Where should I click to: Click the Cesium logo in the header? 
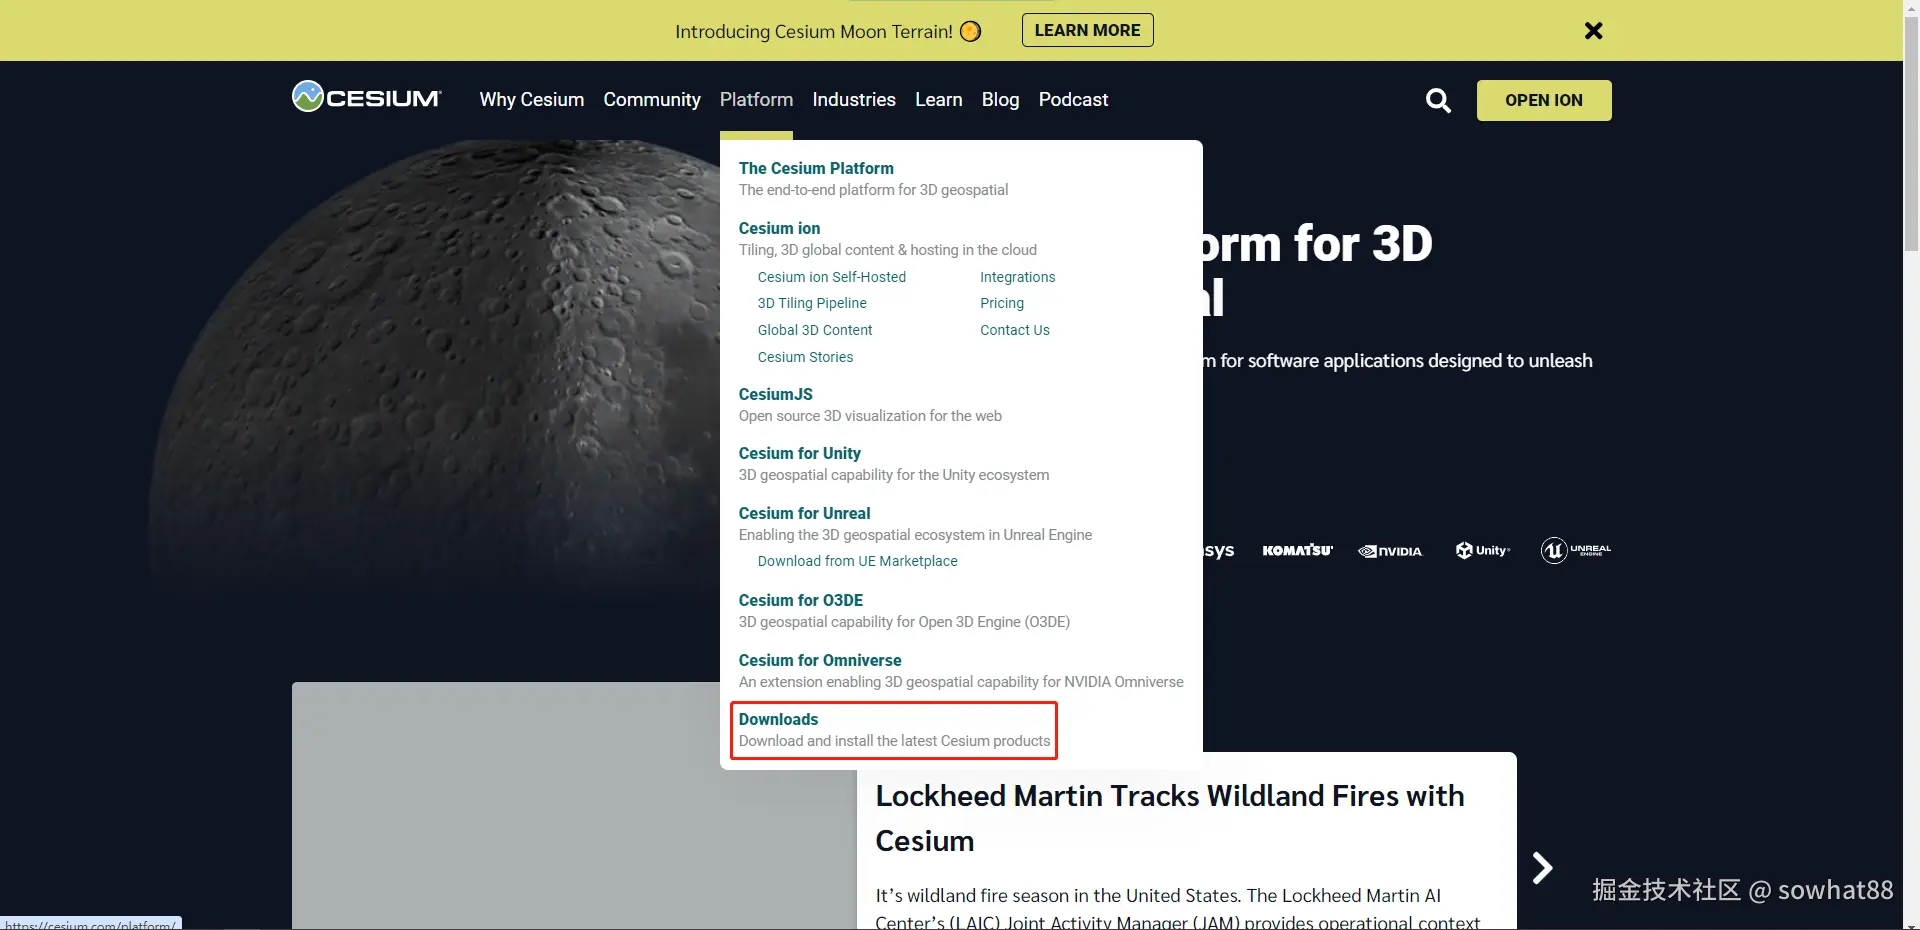366,97
